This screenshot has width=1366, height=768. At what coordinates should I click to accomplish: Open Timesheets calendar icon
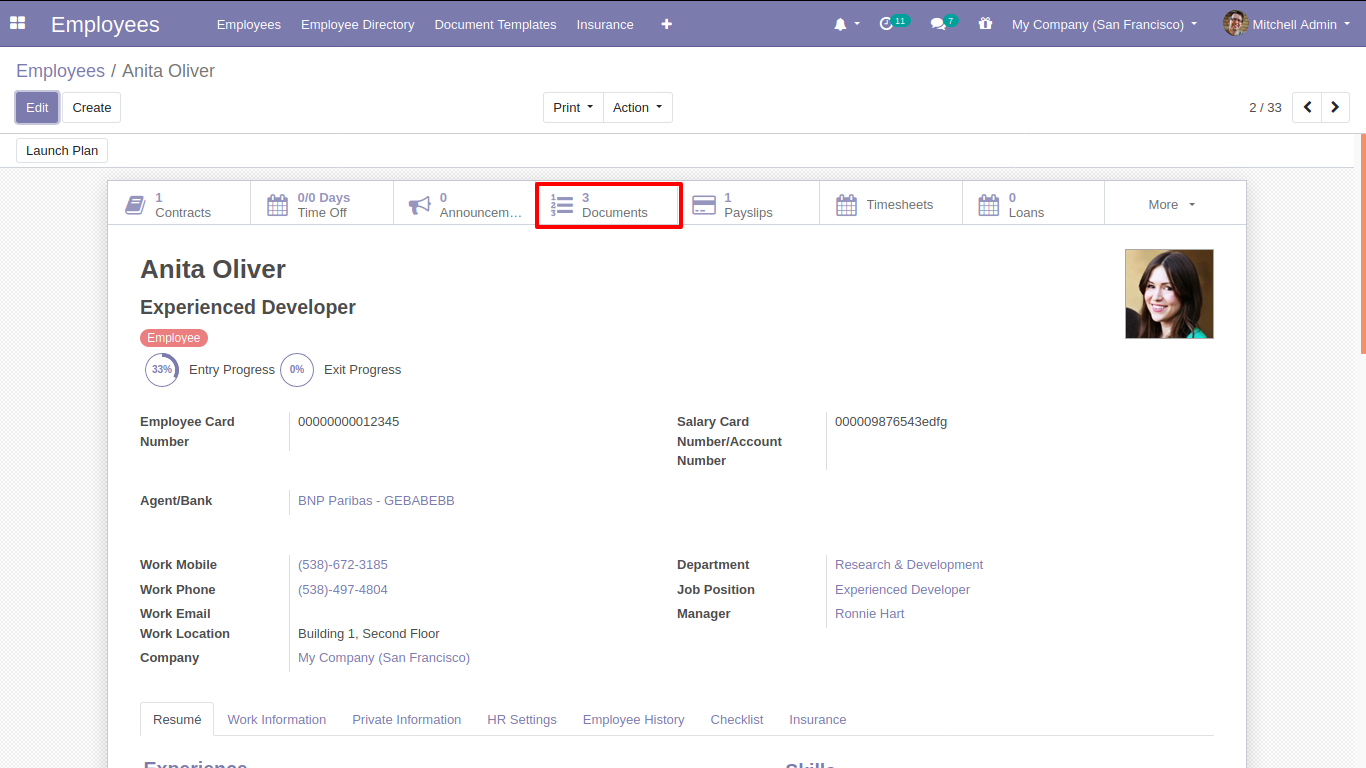click(x=847, y=205)
